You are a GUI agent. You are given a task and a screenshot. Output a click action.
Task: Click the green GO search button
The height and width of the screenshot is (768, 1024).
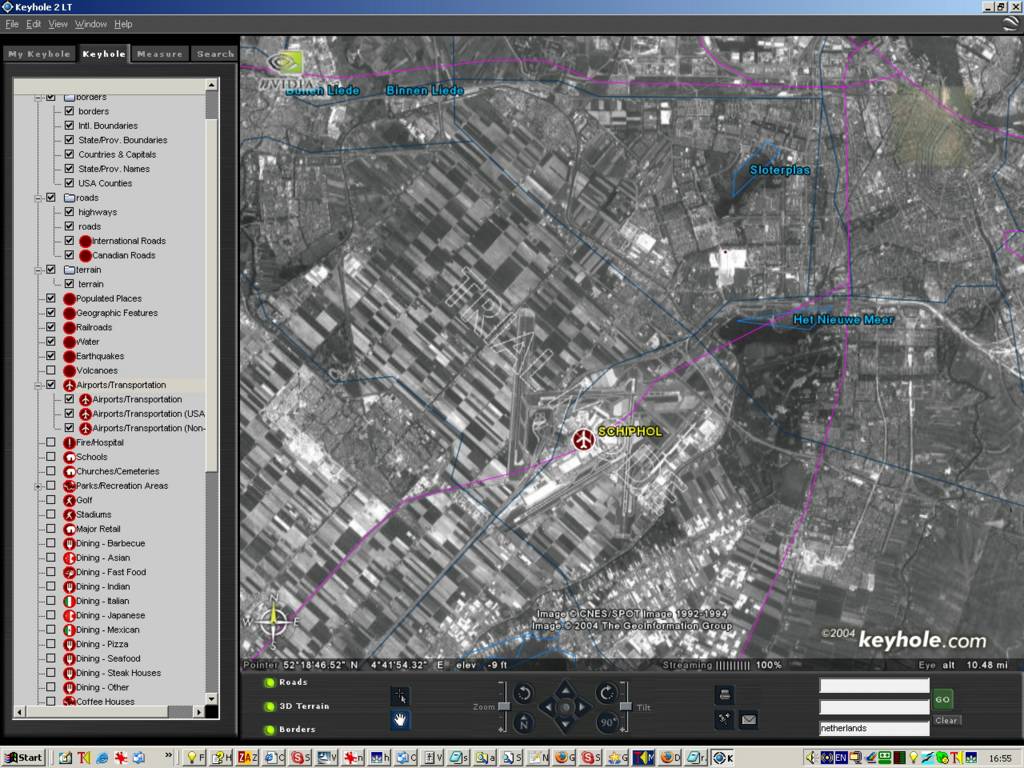942,699
